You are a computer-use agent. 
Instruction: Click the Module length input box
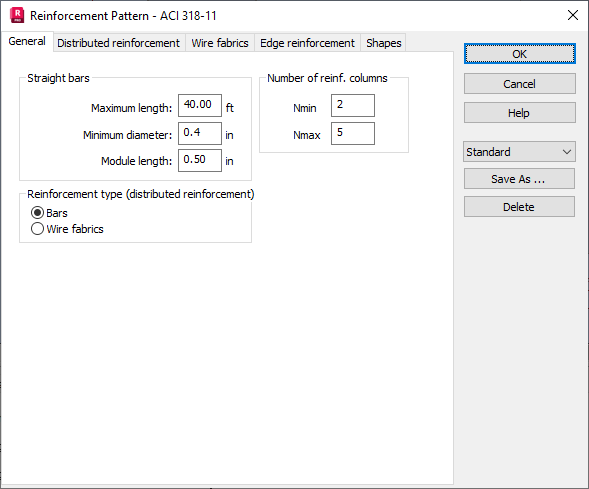(x=200, y=160)
